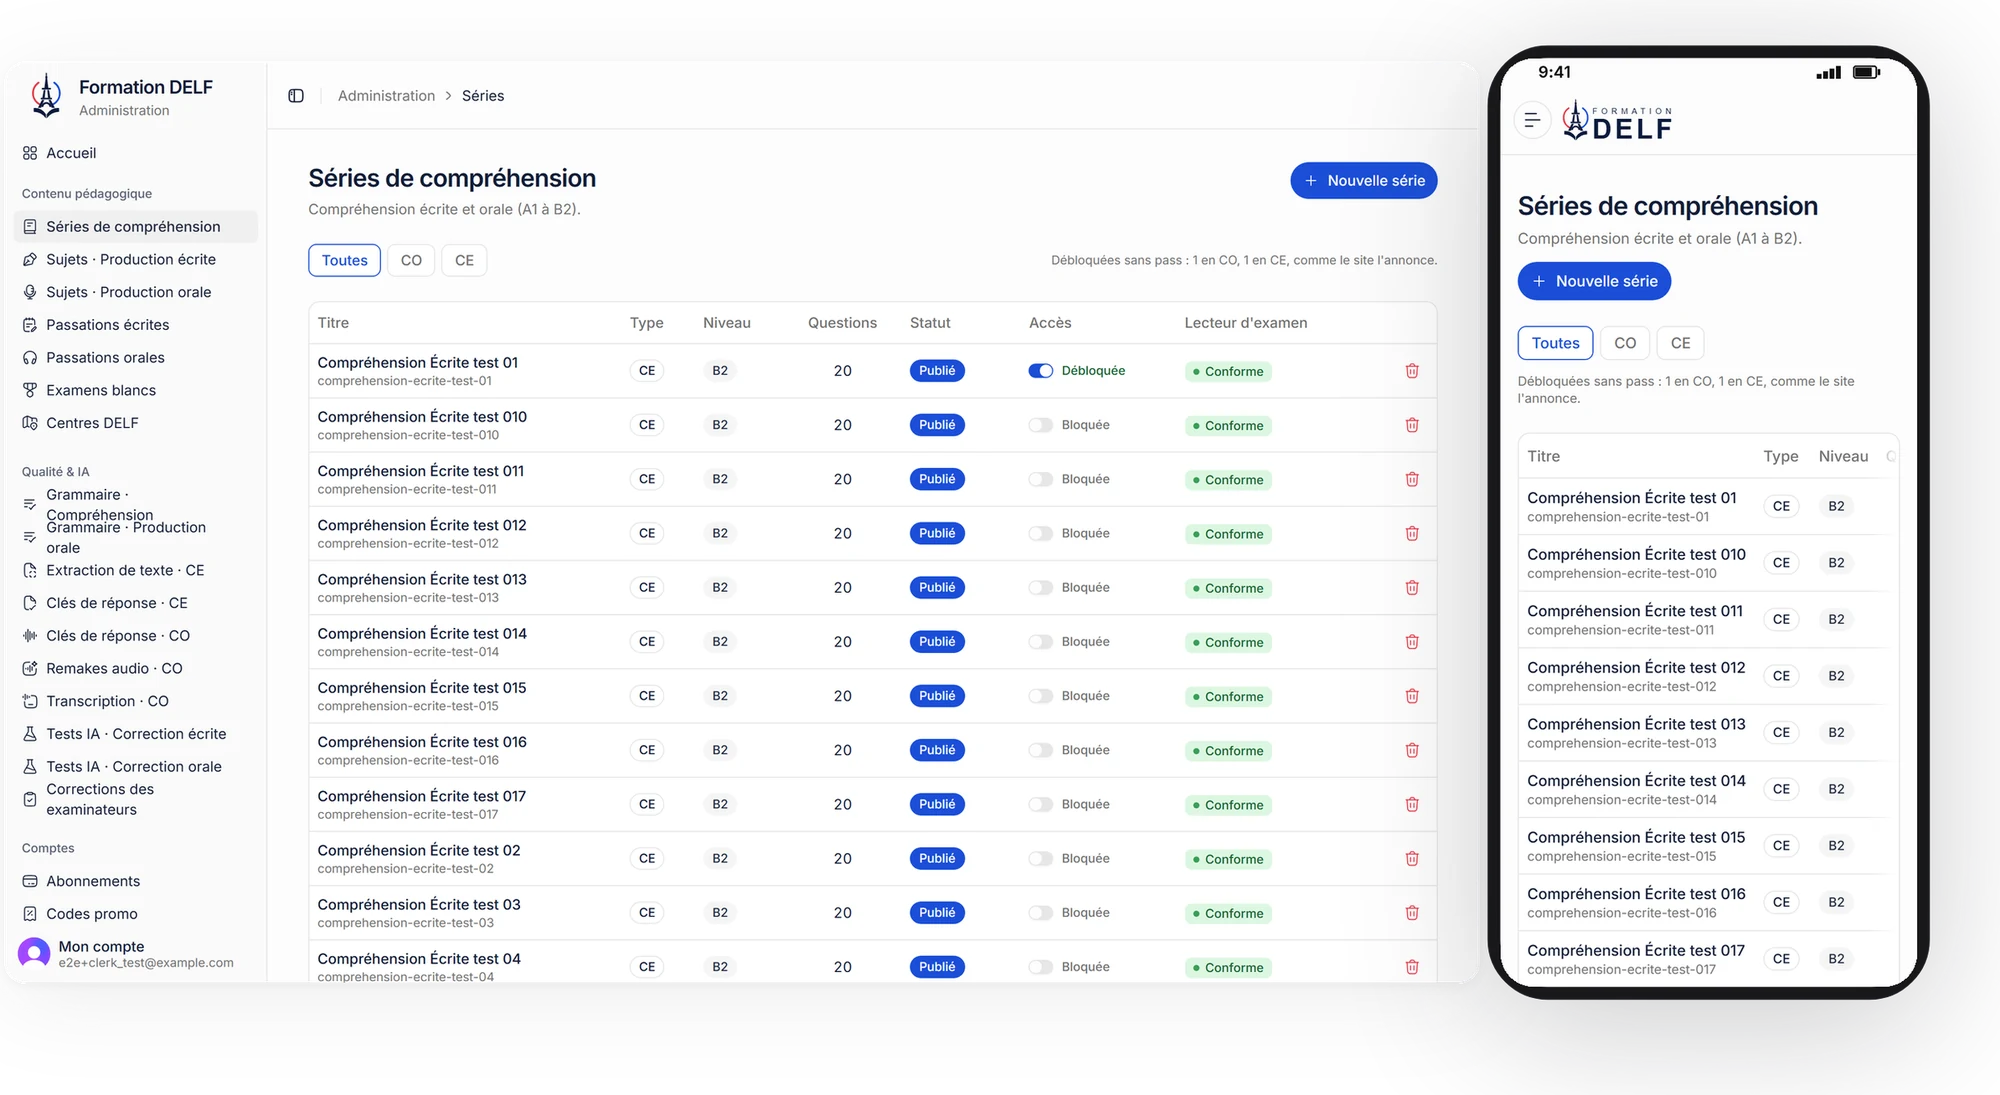2000x1095 pixels.
Task: Click the desktop Nouvelle série button
Action: pos(1364,181)
